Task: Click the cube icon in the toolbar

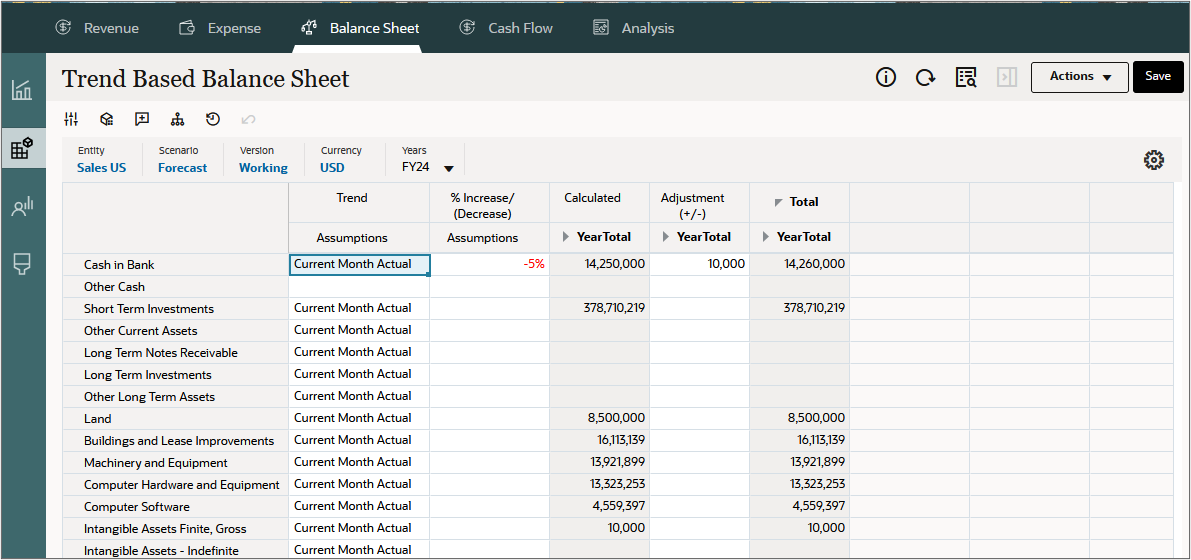Action: pyautogui.click(x=107, y=119)
